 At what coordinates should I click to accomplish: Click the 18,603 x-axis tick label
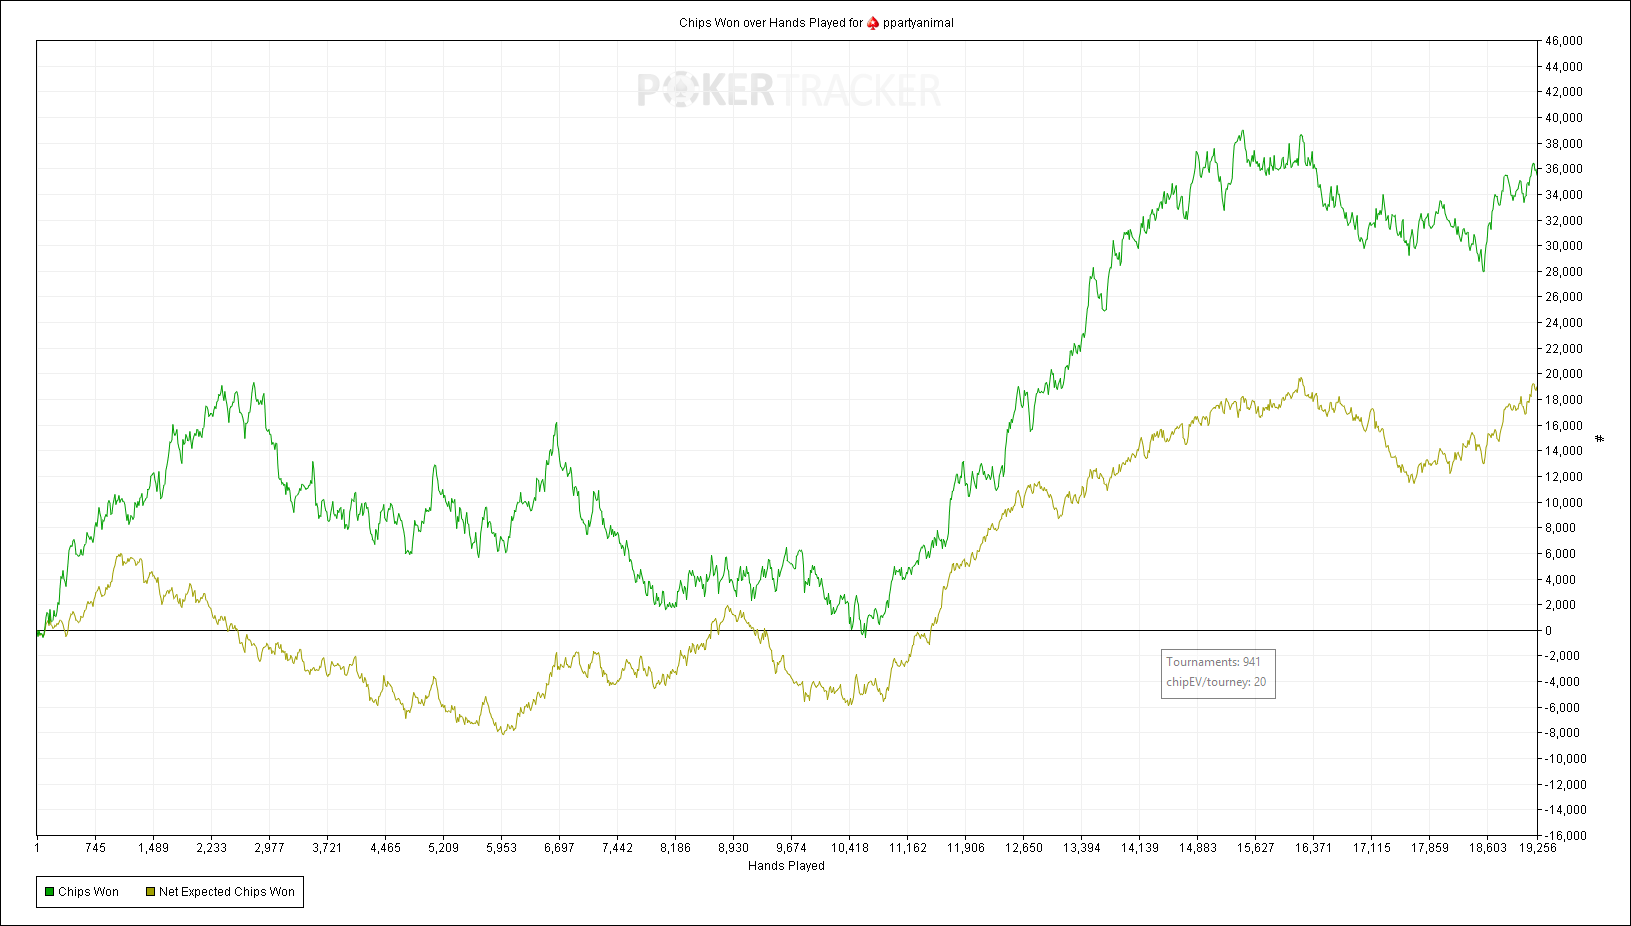1488,848
